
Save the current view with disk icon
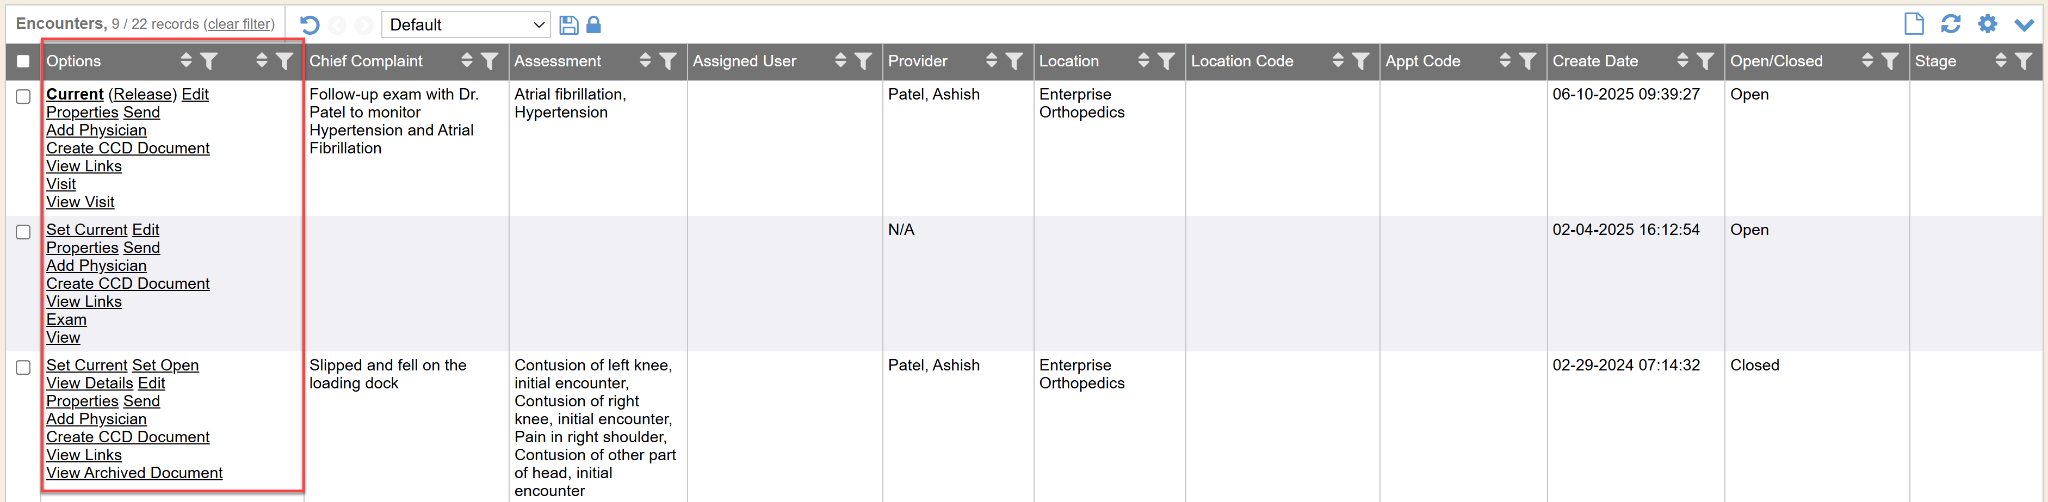[x=569, y=25]
